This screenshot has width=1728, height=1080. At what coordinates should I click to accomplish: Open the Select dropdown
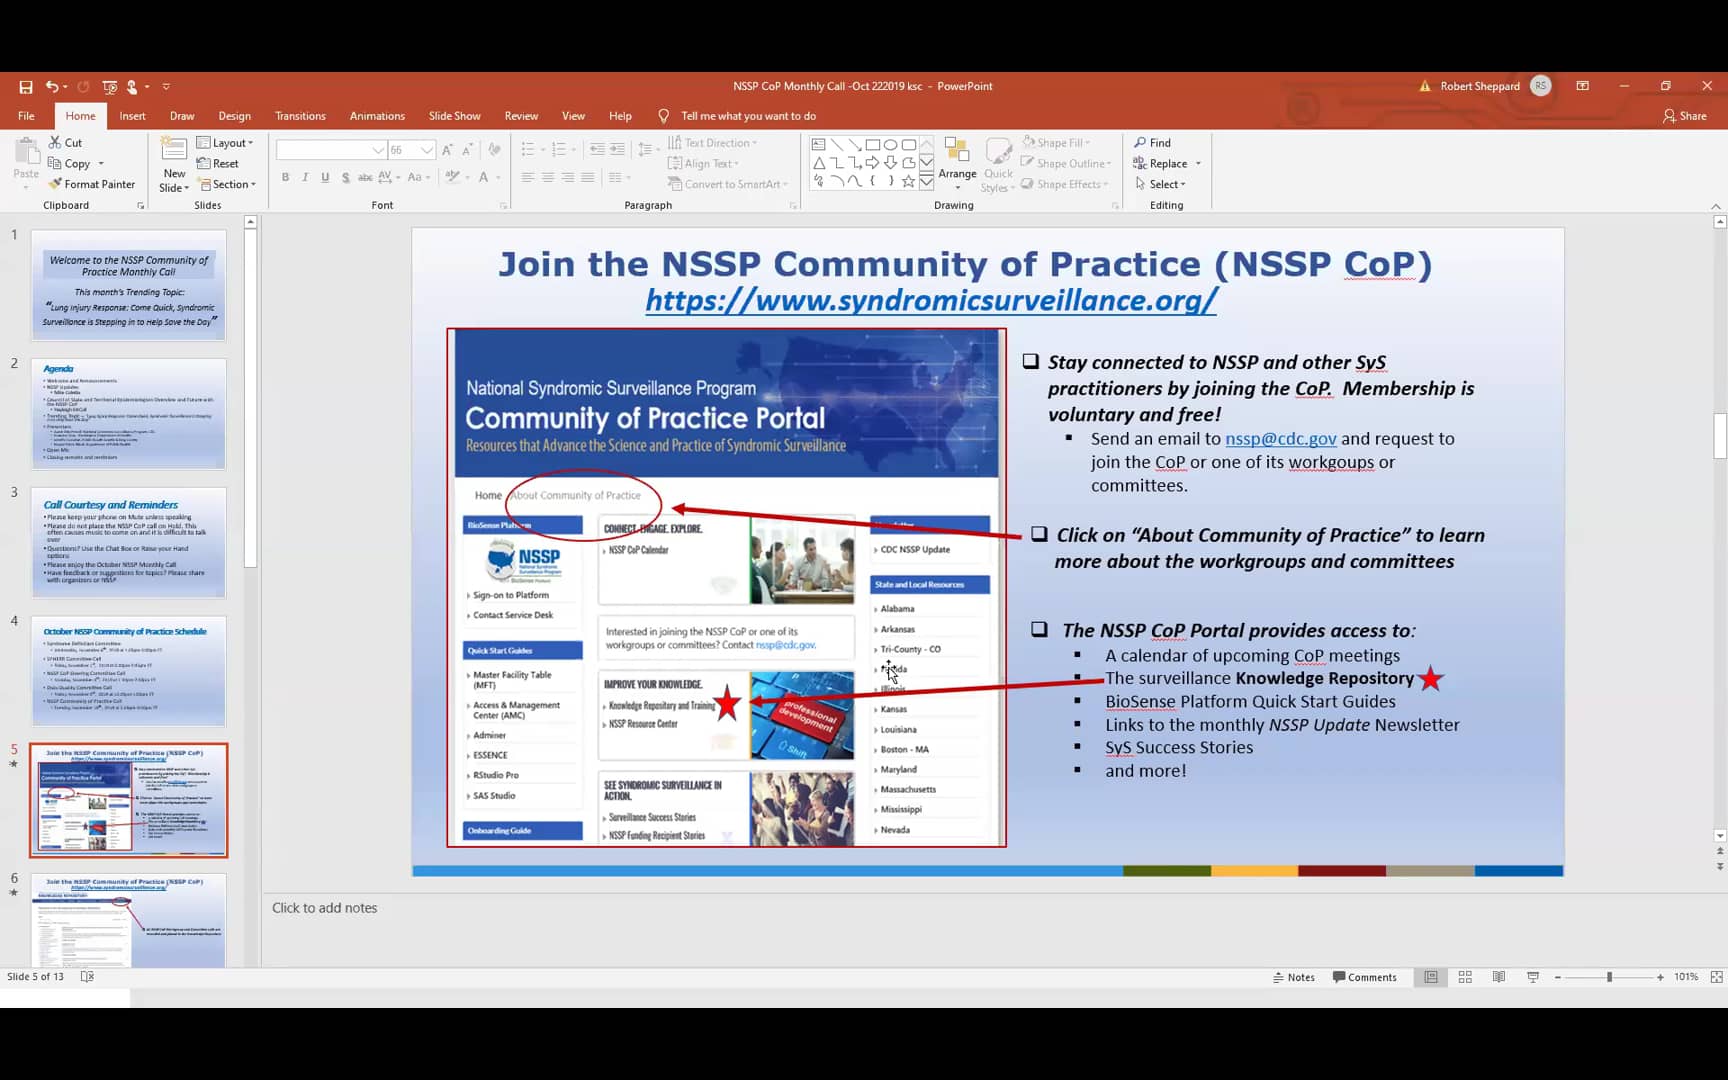click(x=1160, y=184)
